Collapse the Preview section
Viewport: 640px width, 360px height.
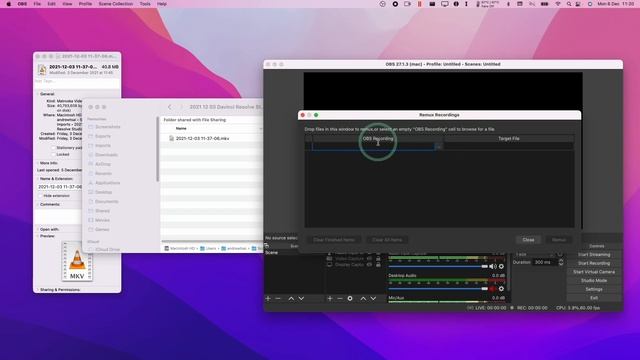(x=38, y=236)
